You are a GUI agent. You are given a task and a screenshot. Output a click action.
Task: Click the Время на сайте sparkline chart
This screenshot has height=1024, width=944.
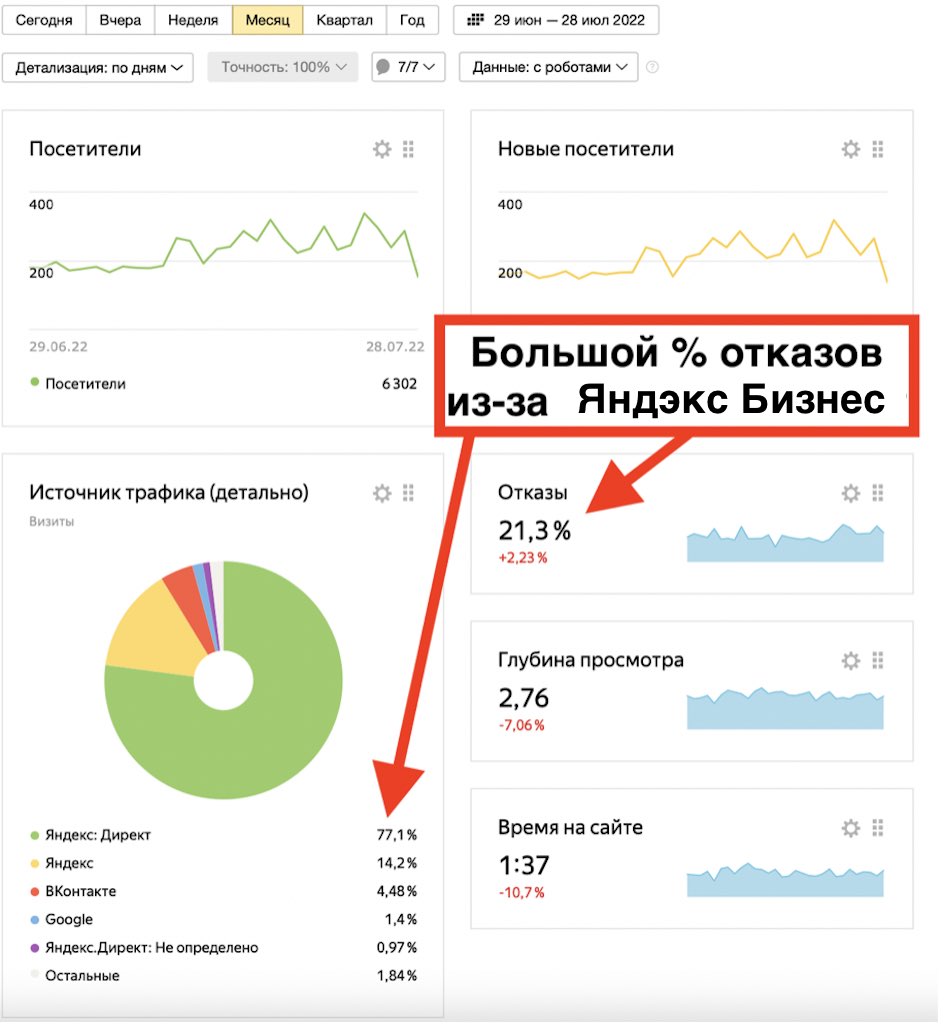pos(785,880)
